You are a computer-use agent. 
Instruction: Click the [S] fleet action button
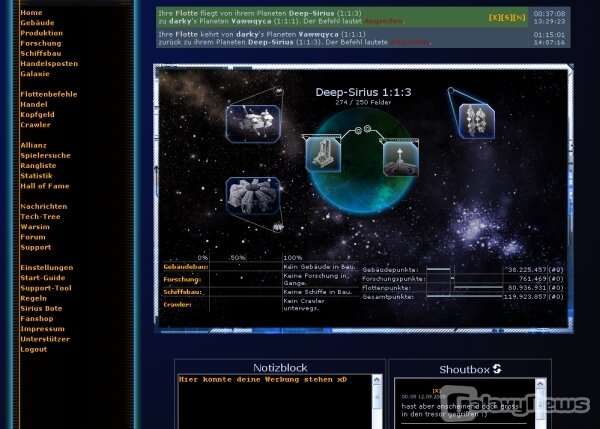507,17
